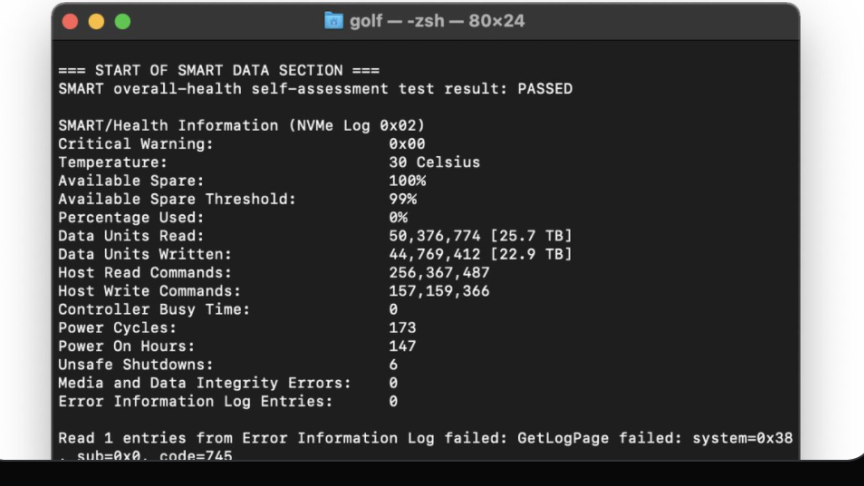Click the Data Units Written value
Screen dimensions: 864x486
pyautogui.click(x=480, y=254)
